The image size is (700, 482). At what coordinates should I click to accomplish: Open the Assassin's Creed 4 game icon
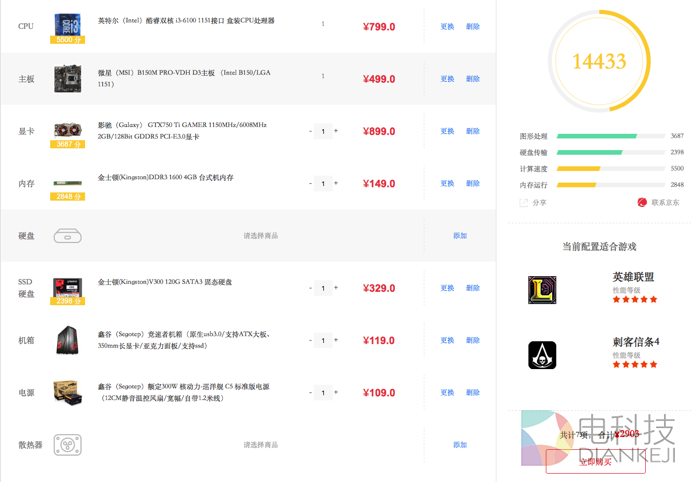(x=542, y=355)
